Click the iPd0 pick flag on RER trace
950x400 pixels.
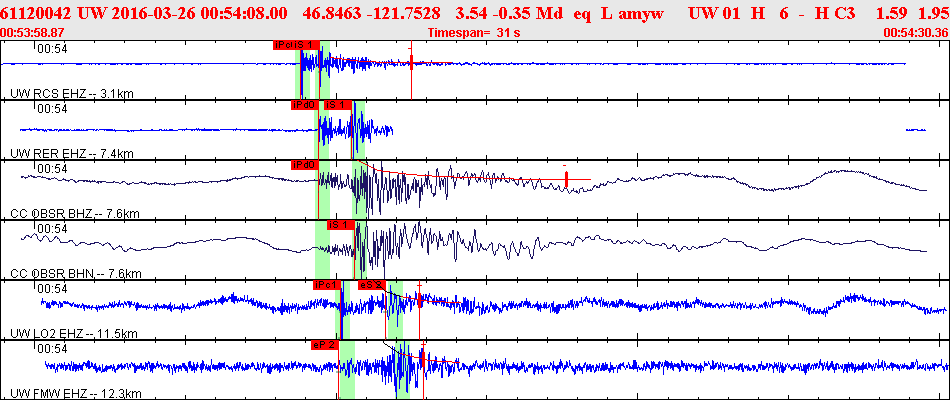pos(304,105)
